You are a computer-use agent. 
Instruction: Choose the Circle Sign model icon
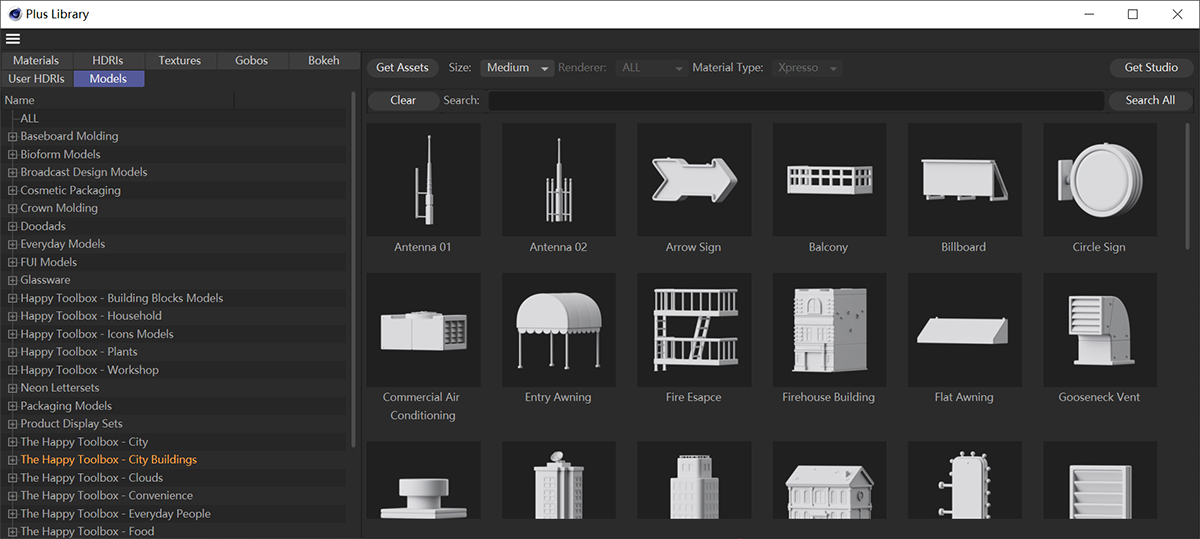[x=1099, y=180]
